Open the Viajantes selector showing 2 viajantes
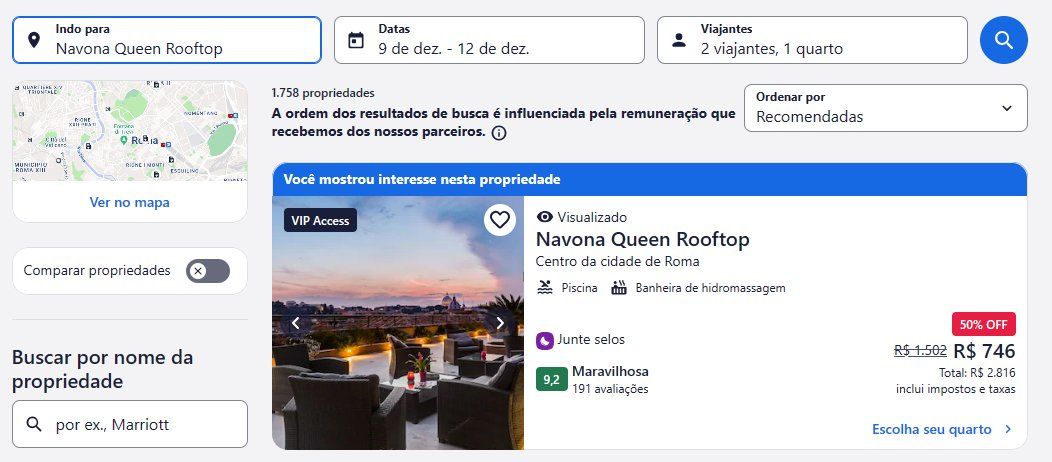The height and width of the screenshot is (462, 1052). [x=812, y=40]
